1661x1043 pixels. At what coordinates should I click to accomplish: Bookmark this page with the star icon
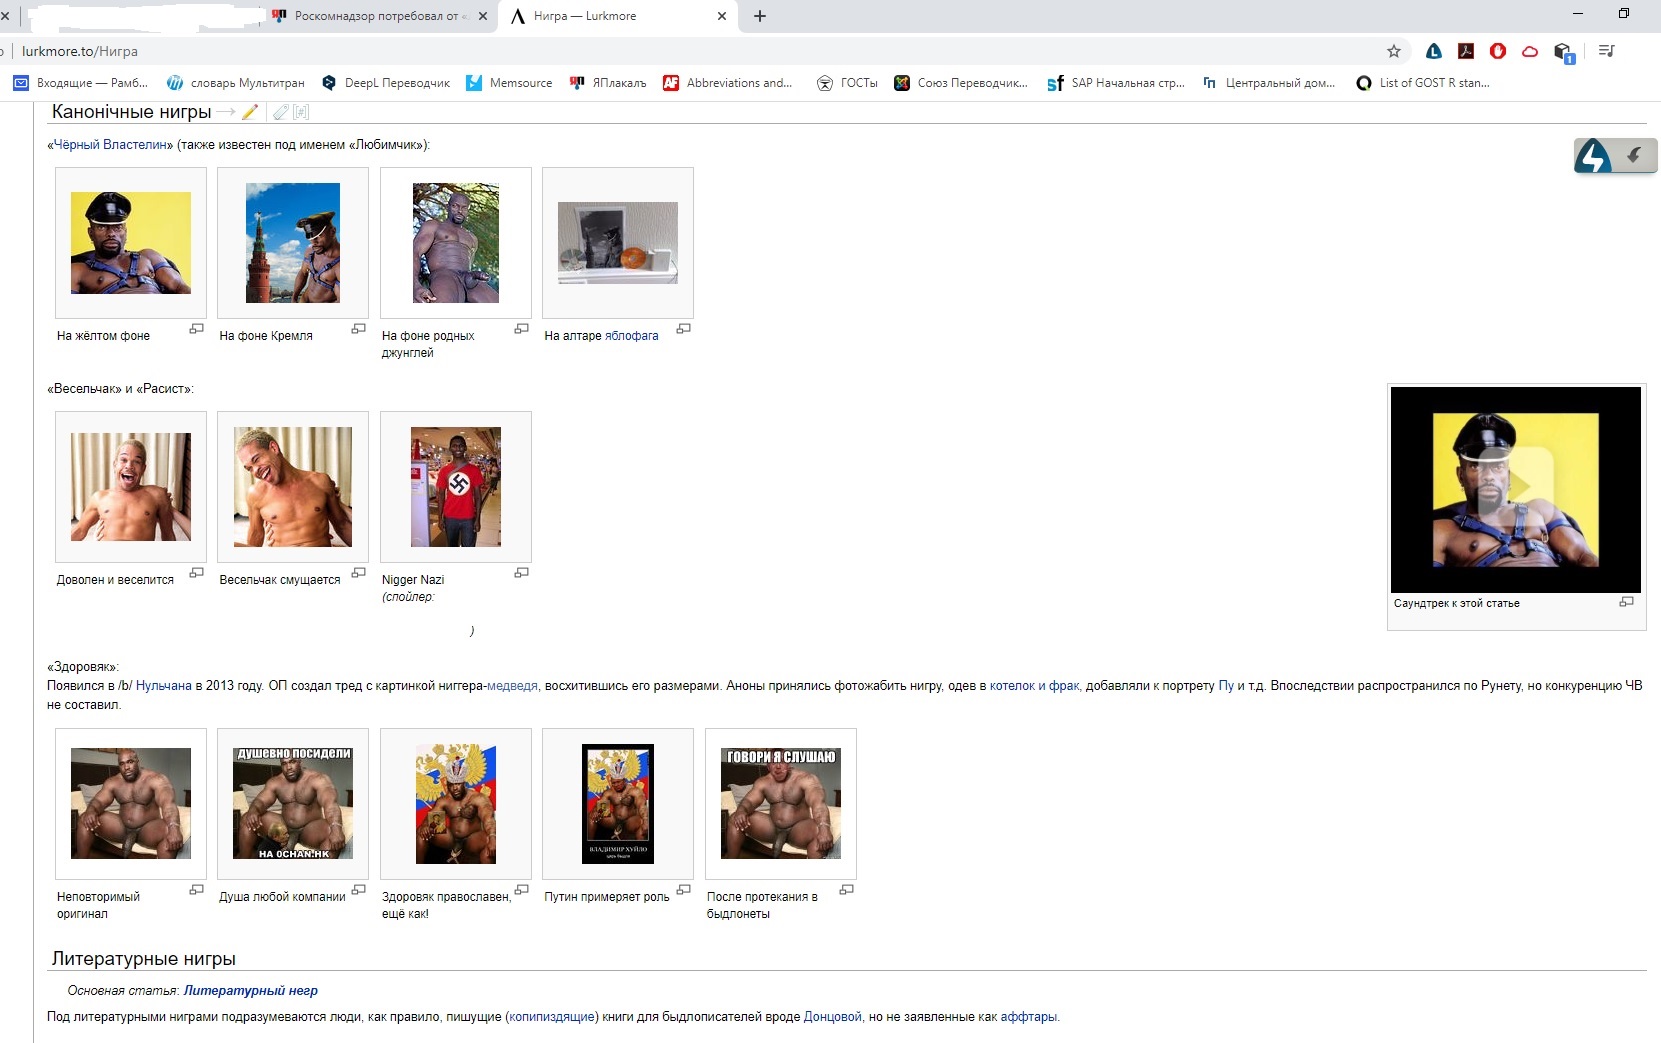coord(1394,51)
